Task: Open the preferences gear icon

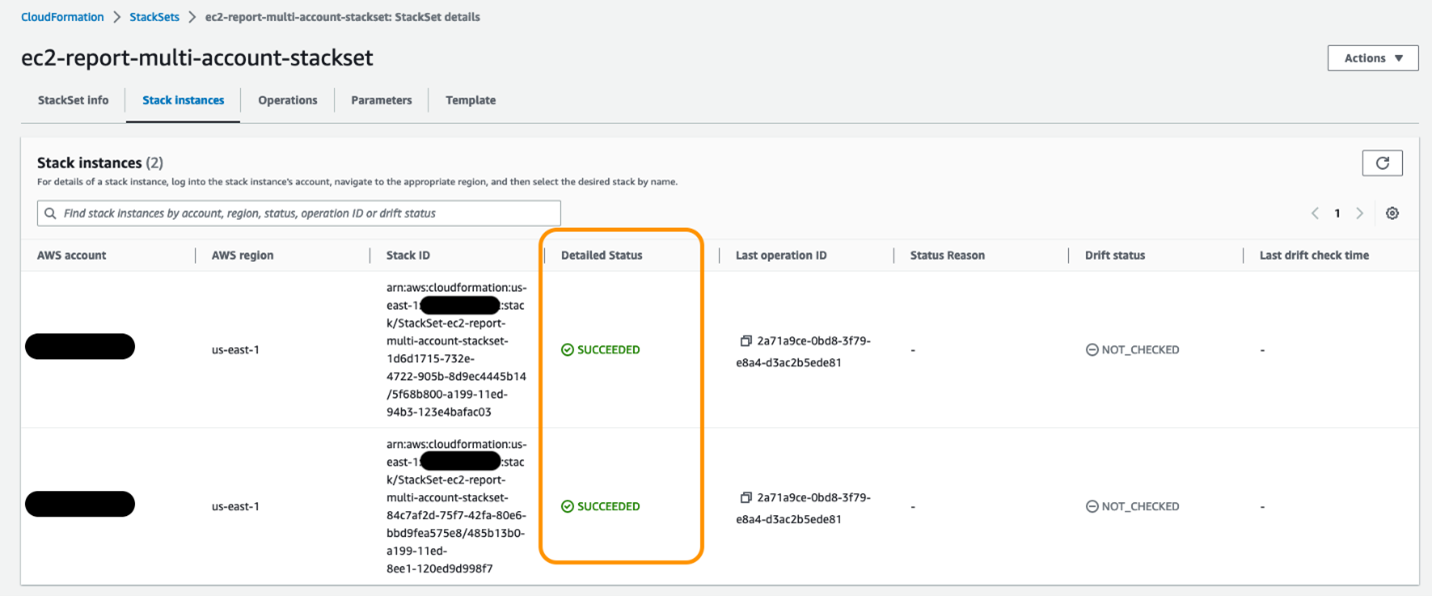Action: tap(1392, 213)
